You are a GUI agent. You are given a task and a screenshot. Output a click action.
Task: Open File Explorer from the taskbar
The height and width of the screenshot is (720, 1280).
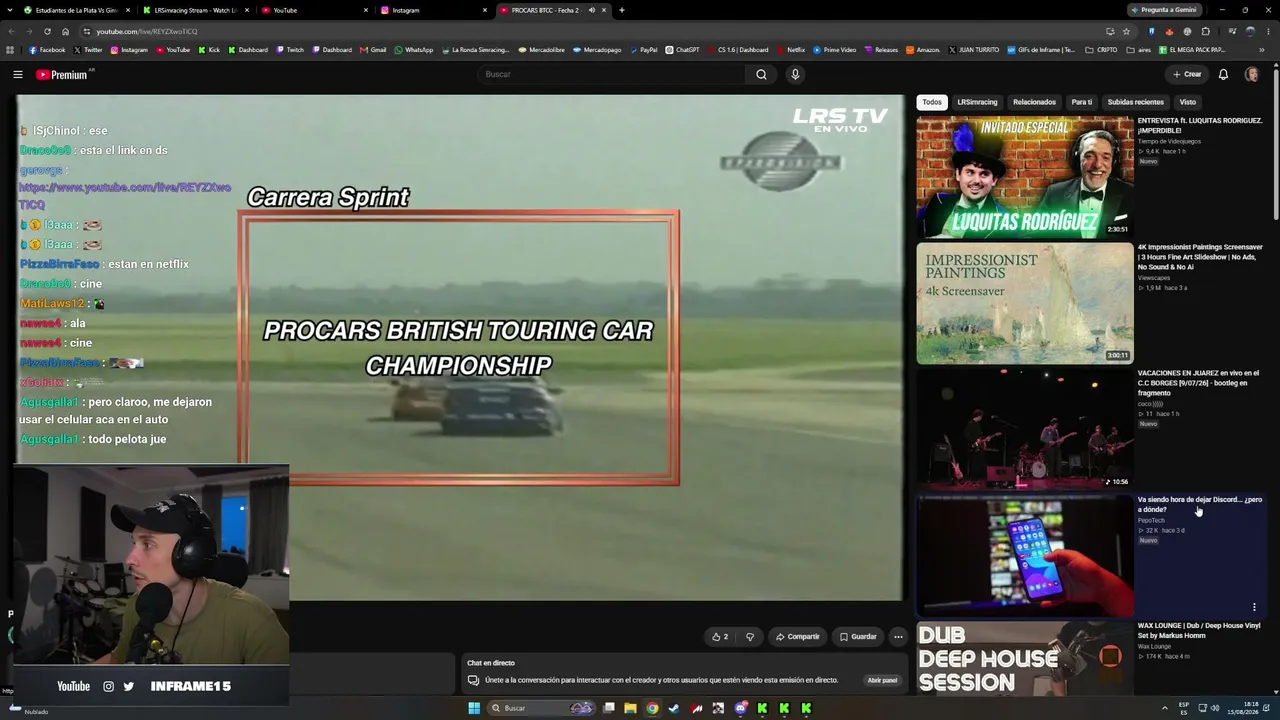[x=630, y=708]
